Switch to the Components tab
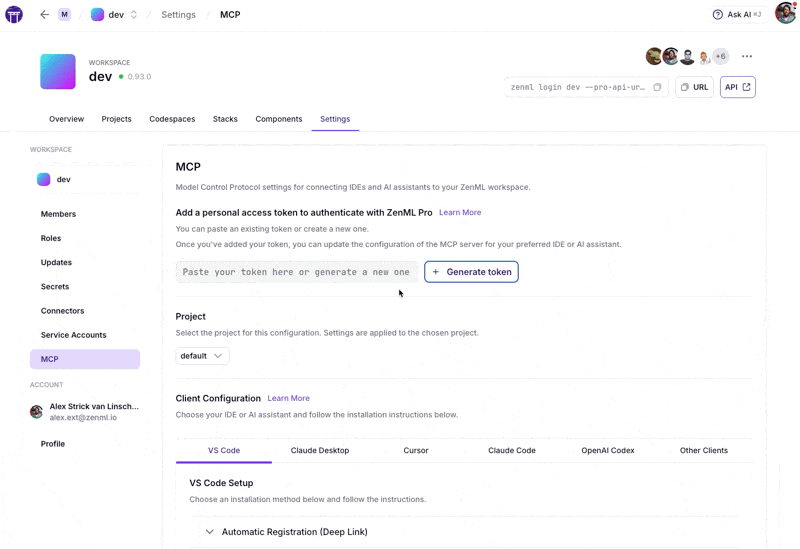The image size is (800, 549). (x=279, y=119)
